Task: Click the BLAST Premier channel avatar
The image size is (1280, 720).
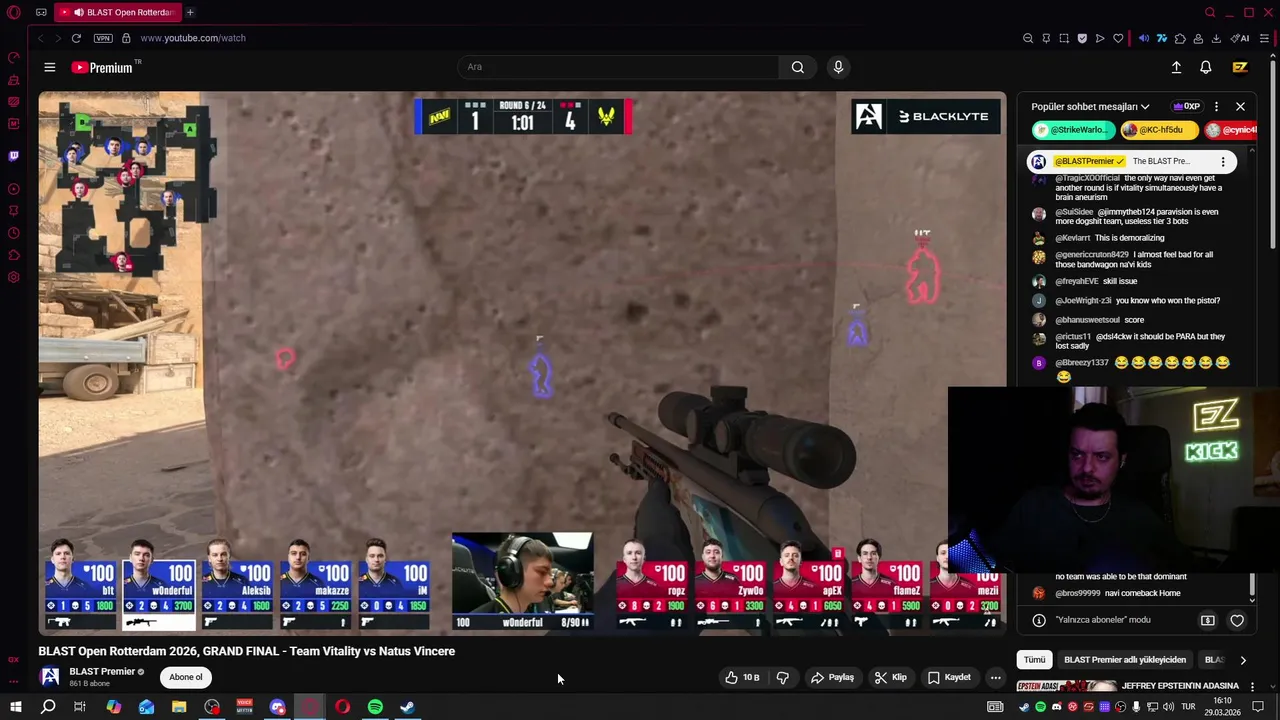Action: pos(49,677)
